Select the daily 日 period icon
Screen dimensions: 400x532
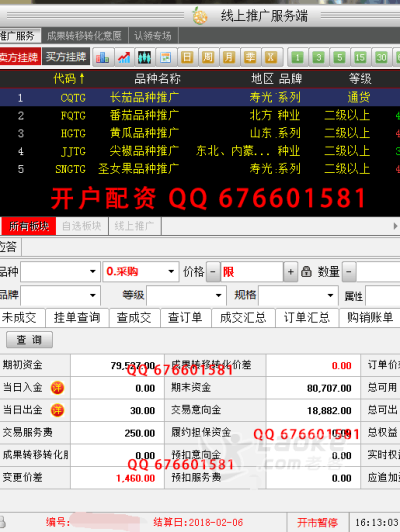tap(187, 57)
